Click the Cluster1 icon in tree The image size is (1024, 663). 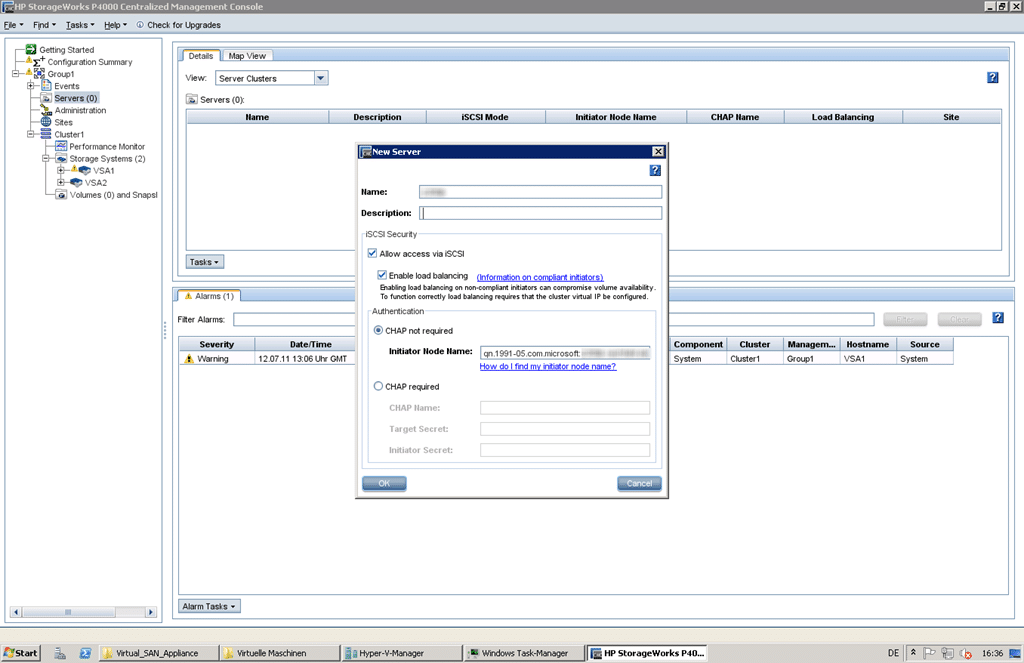pos(46,134)
